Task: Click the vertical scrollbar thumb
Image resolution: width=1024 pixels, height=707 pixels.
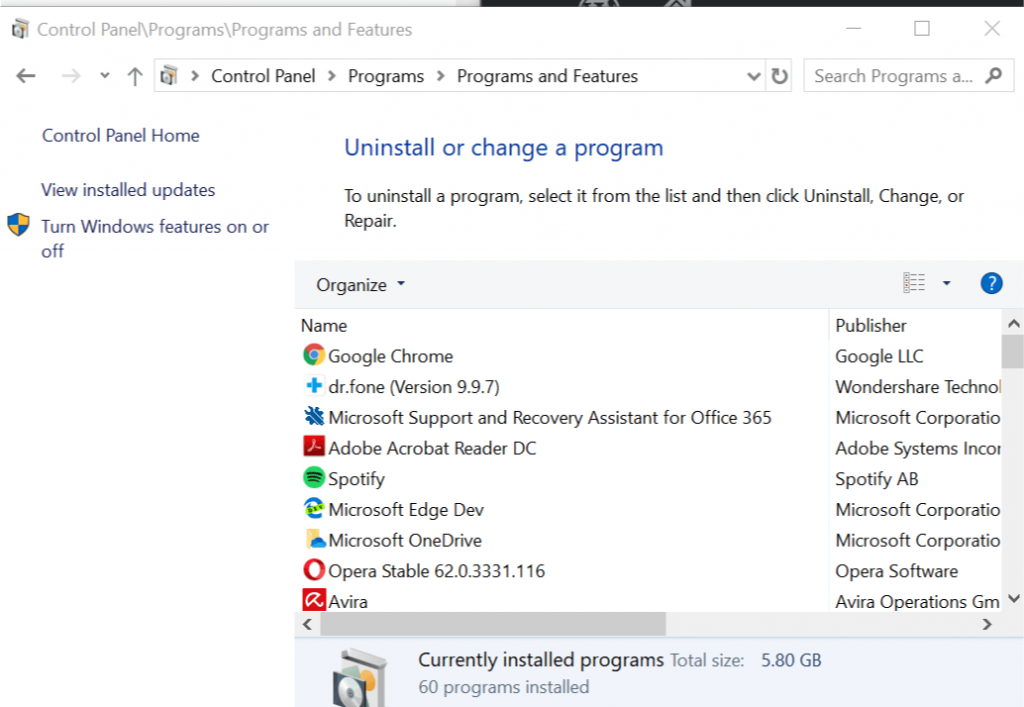Action: pyautogui.click(x=1012, y=352)
